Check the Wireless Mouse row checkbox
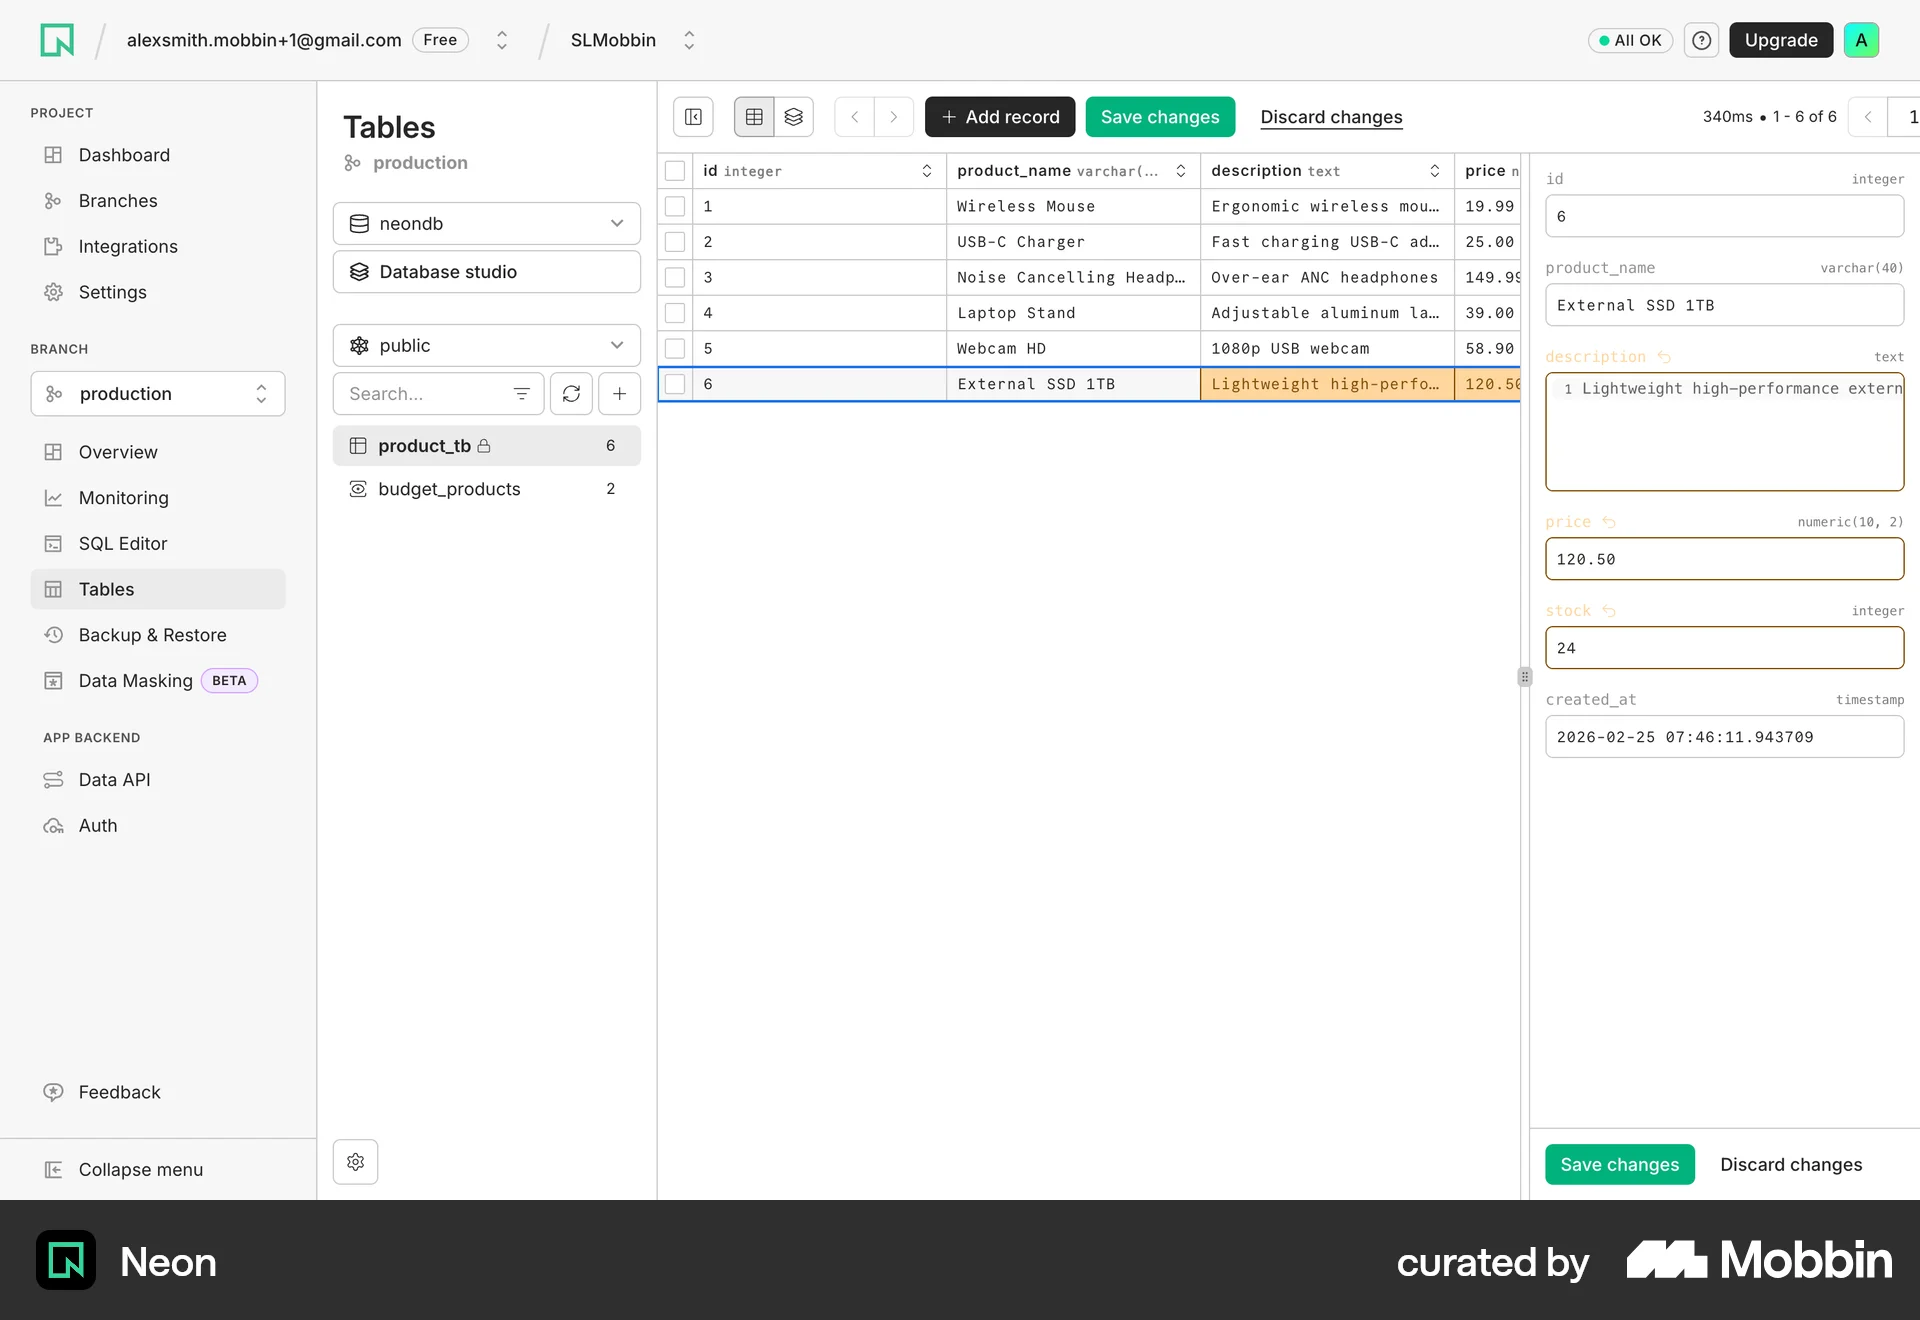 [x=675, y=207]
